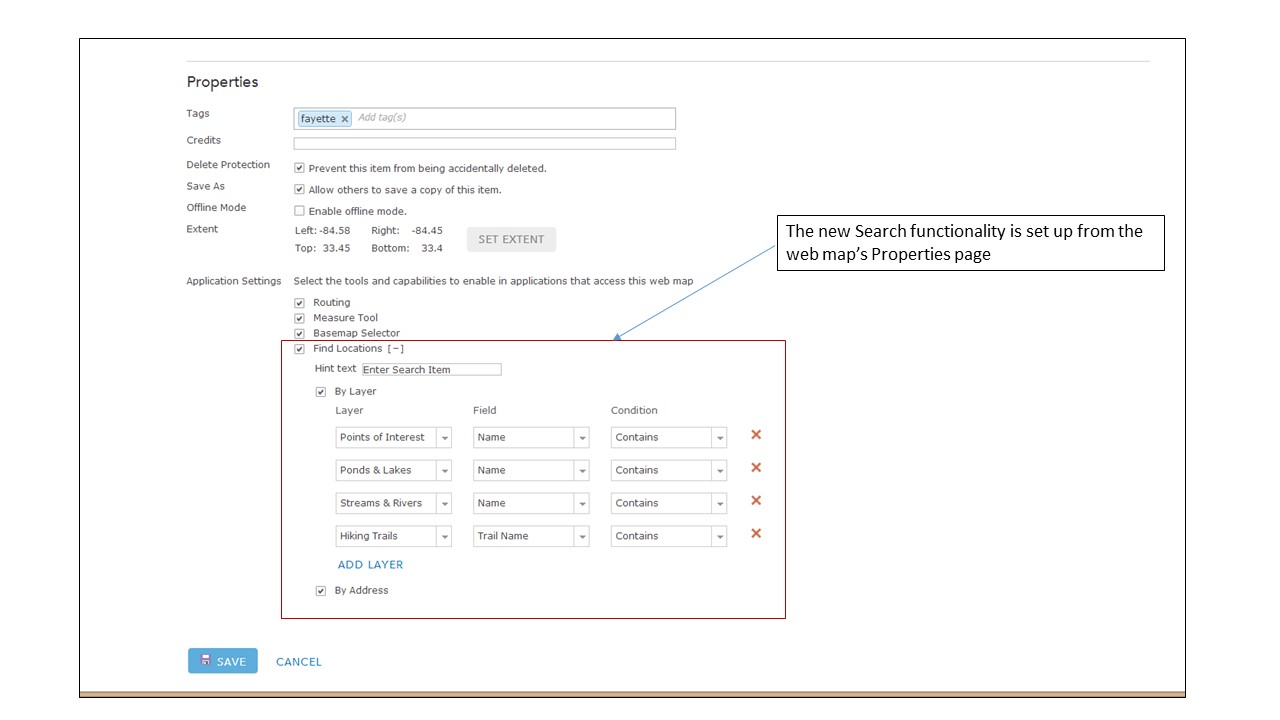Delete the Hiking Trails search row

coord(756,534)
